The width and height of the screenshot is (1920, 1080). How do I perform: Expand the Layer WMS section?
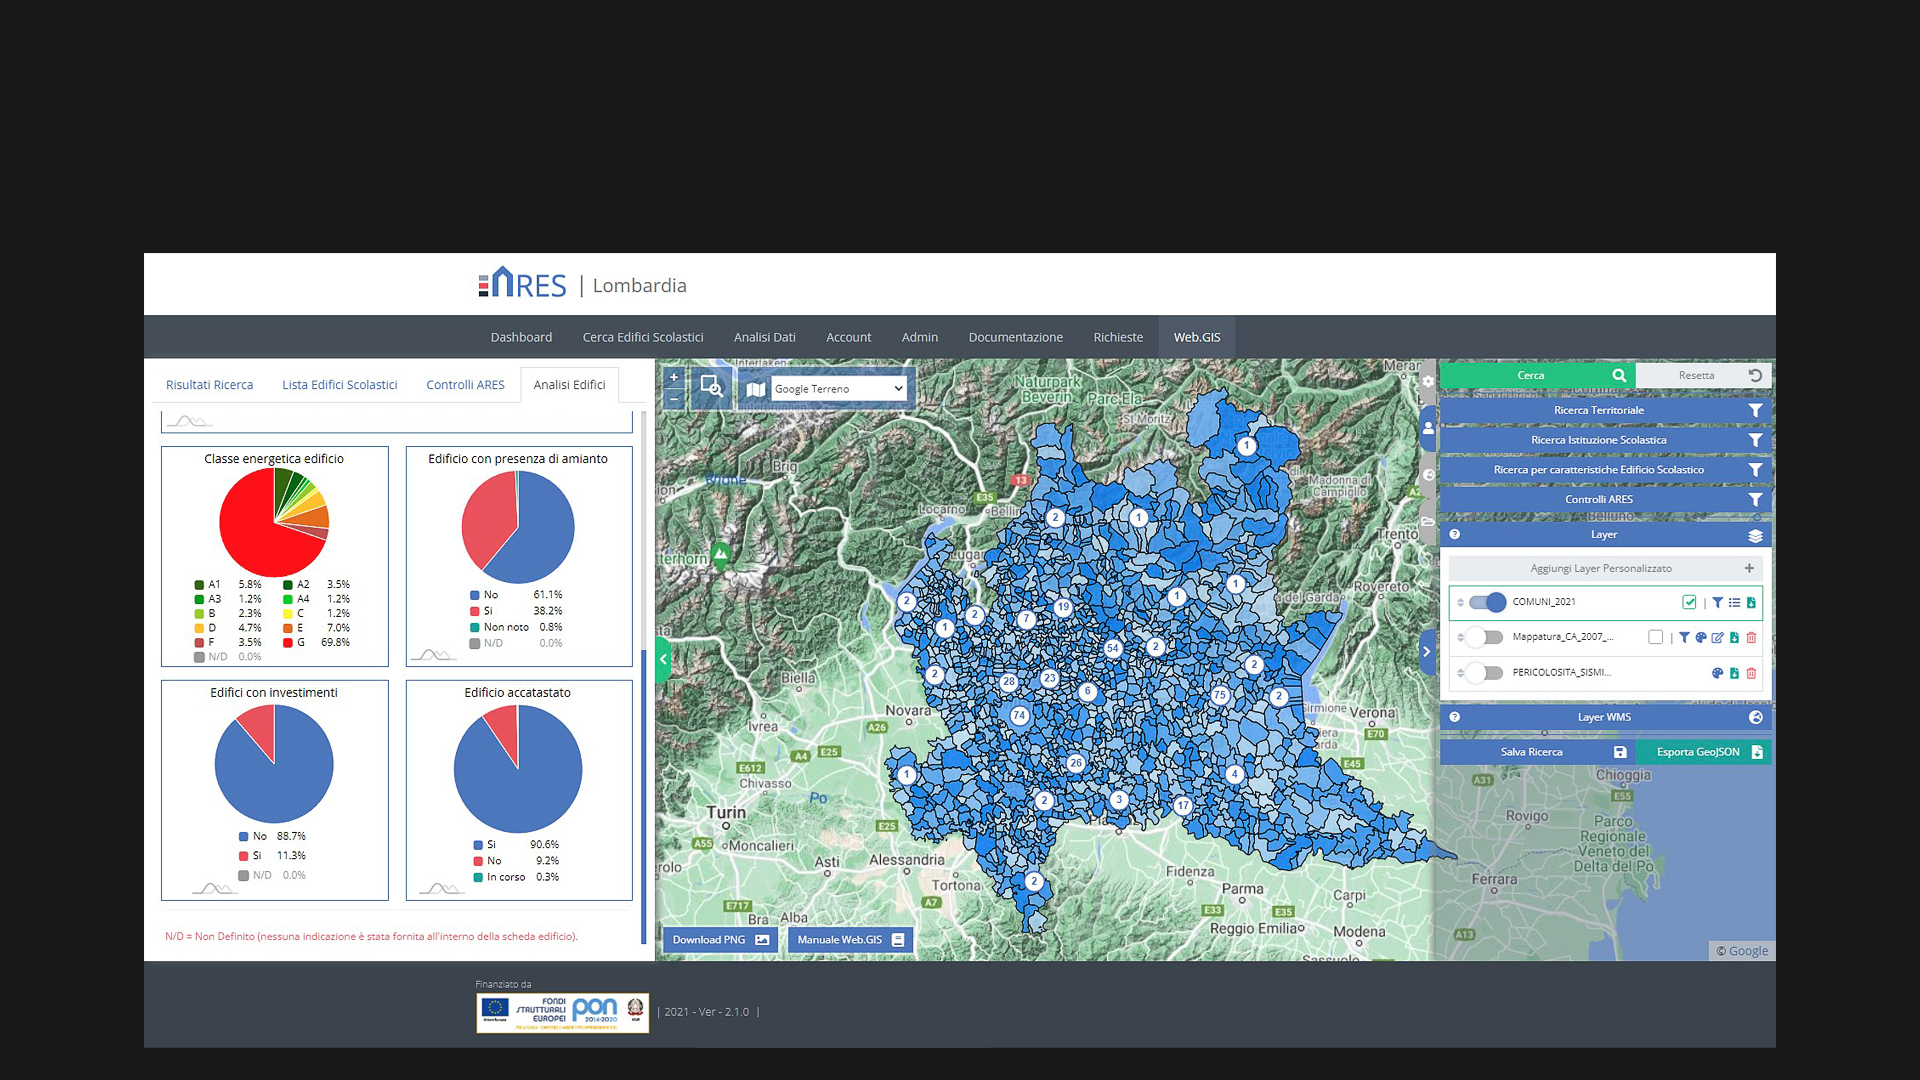(1604, 717)
